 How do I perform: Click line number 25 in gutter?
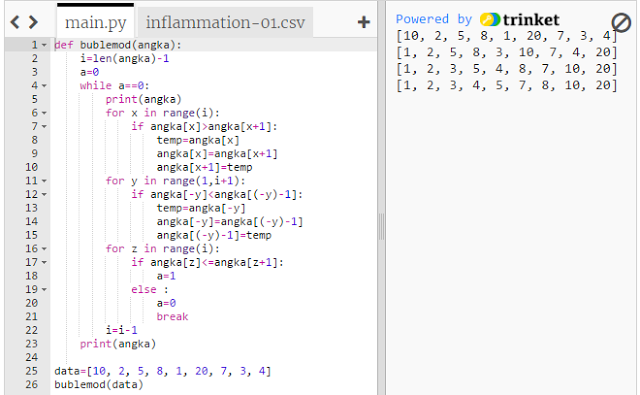pyautogui.click(x=31, y=371)
